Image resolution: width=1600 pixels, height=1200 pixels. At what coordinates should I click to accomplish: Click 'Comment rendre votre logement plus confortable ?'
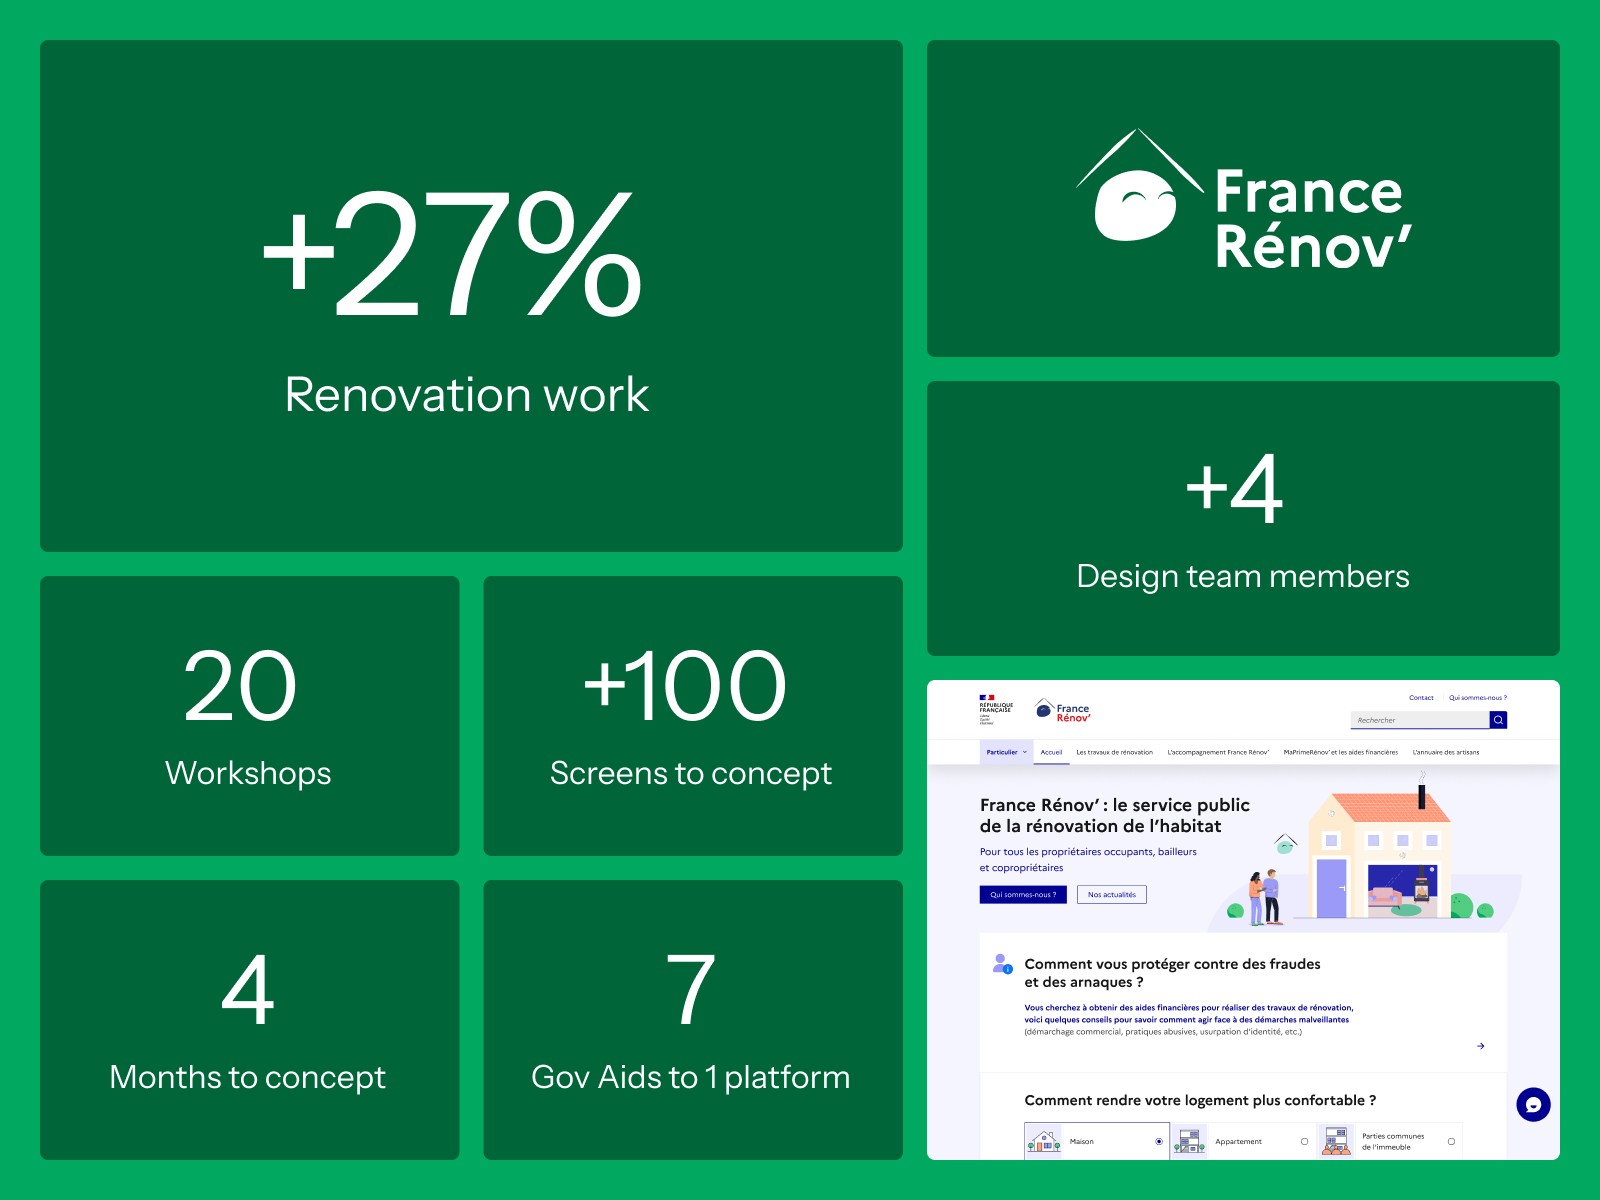(x=1200, y=1100)
